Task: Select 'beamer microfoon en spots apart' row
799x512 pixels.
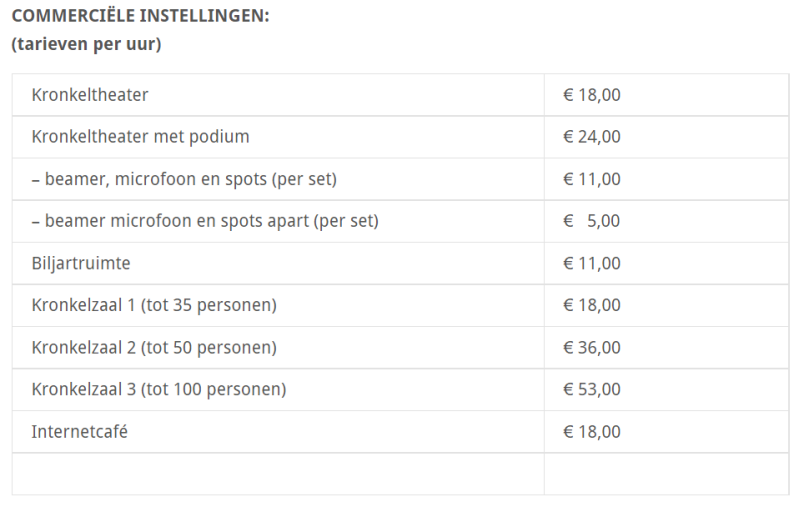Action: coord(205,221)
